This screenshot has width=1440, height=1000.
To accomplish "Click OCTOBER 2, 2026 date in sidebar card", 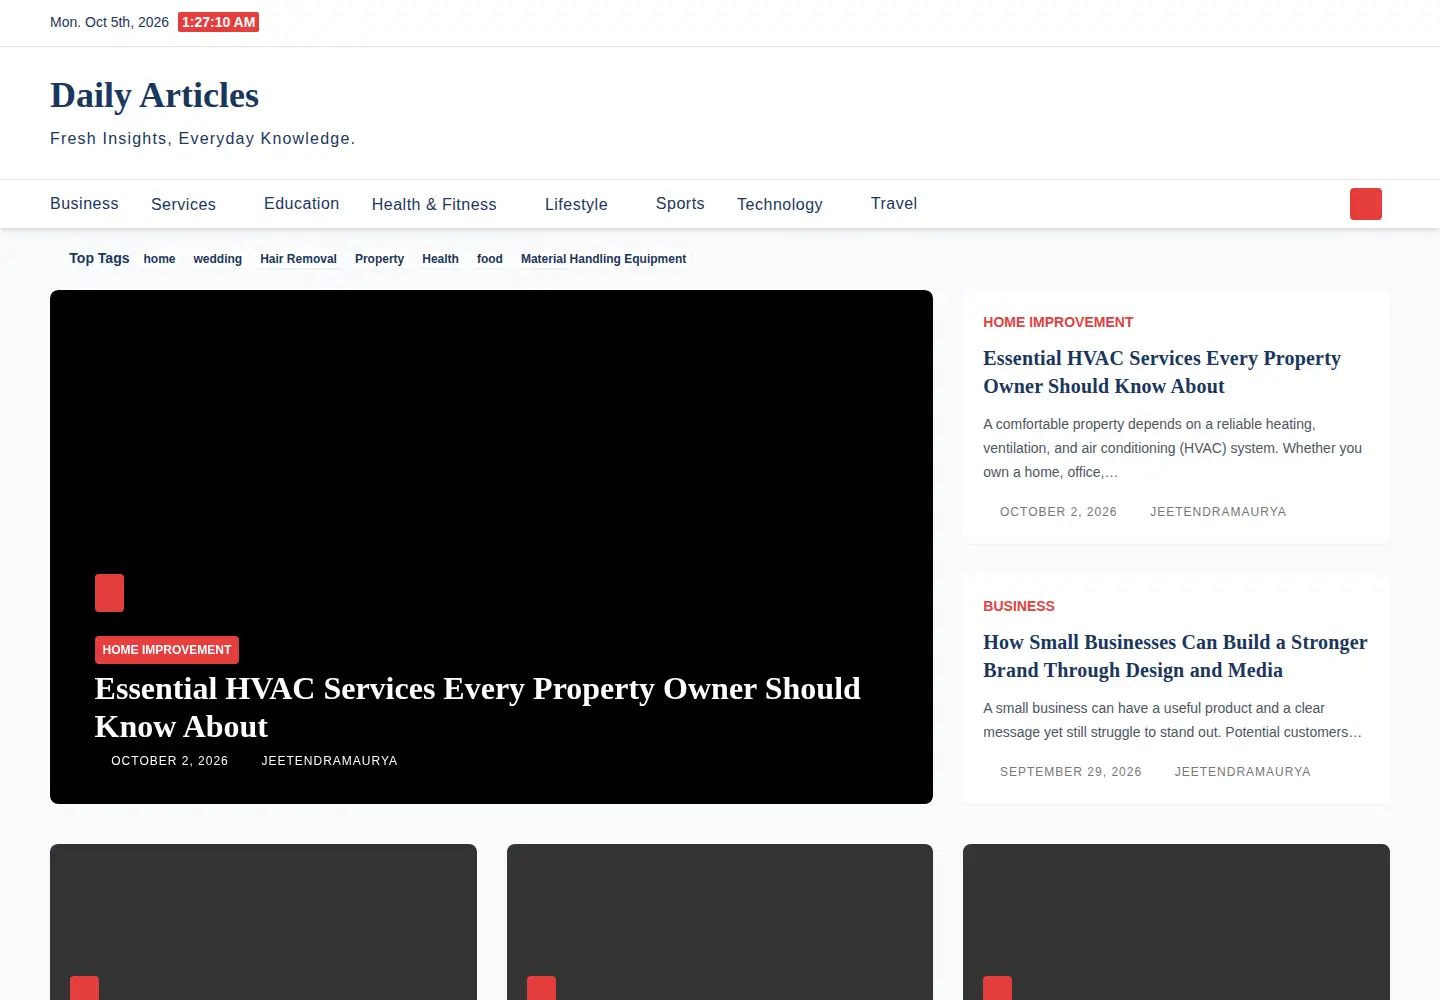I will click(x=1058, y=512).
